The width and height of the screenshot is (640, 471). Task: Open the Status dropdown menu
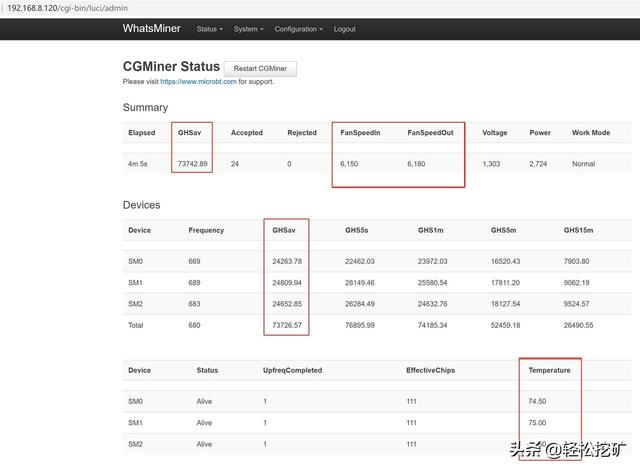pos(209,29)
